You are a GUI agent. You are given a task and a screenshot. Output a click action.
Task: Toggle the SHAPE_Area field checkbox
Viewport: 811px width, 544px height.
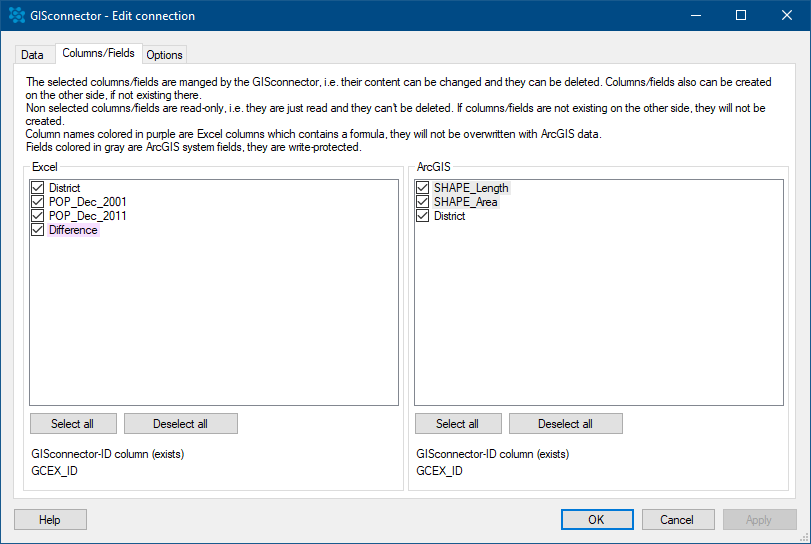[423, 201]
